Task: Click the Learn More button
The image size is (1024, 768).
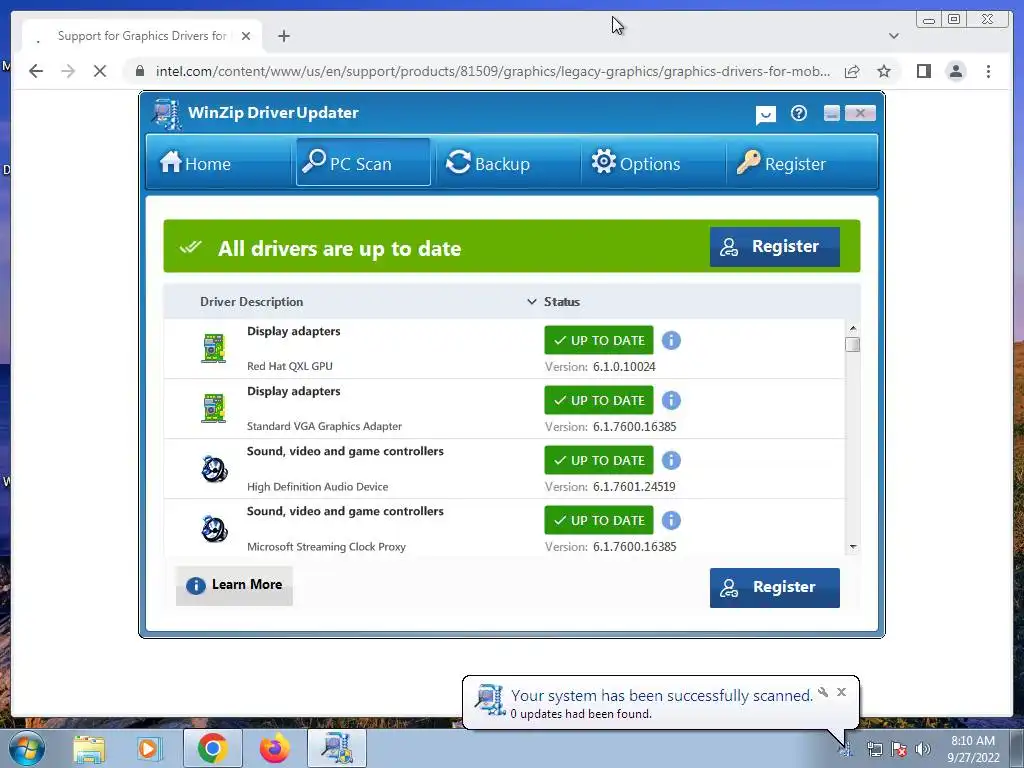Action: tap(234, 585)
